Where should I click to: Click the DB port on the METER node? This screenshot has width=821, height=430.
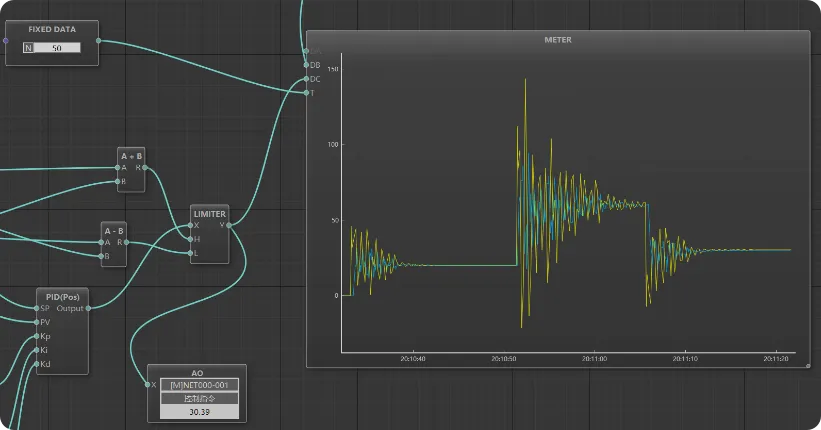(x=306, y=65)
